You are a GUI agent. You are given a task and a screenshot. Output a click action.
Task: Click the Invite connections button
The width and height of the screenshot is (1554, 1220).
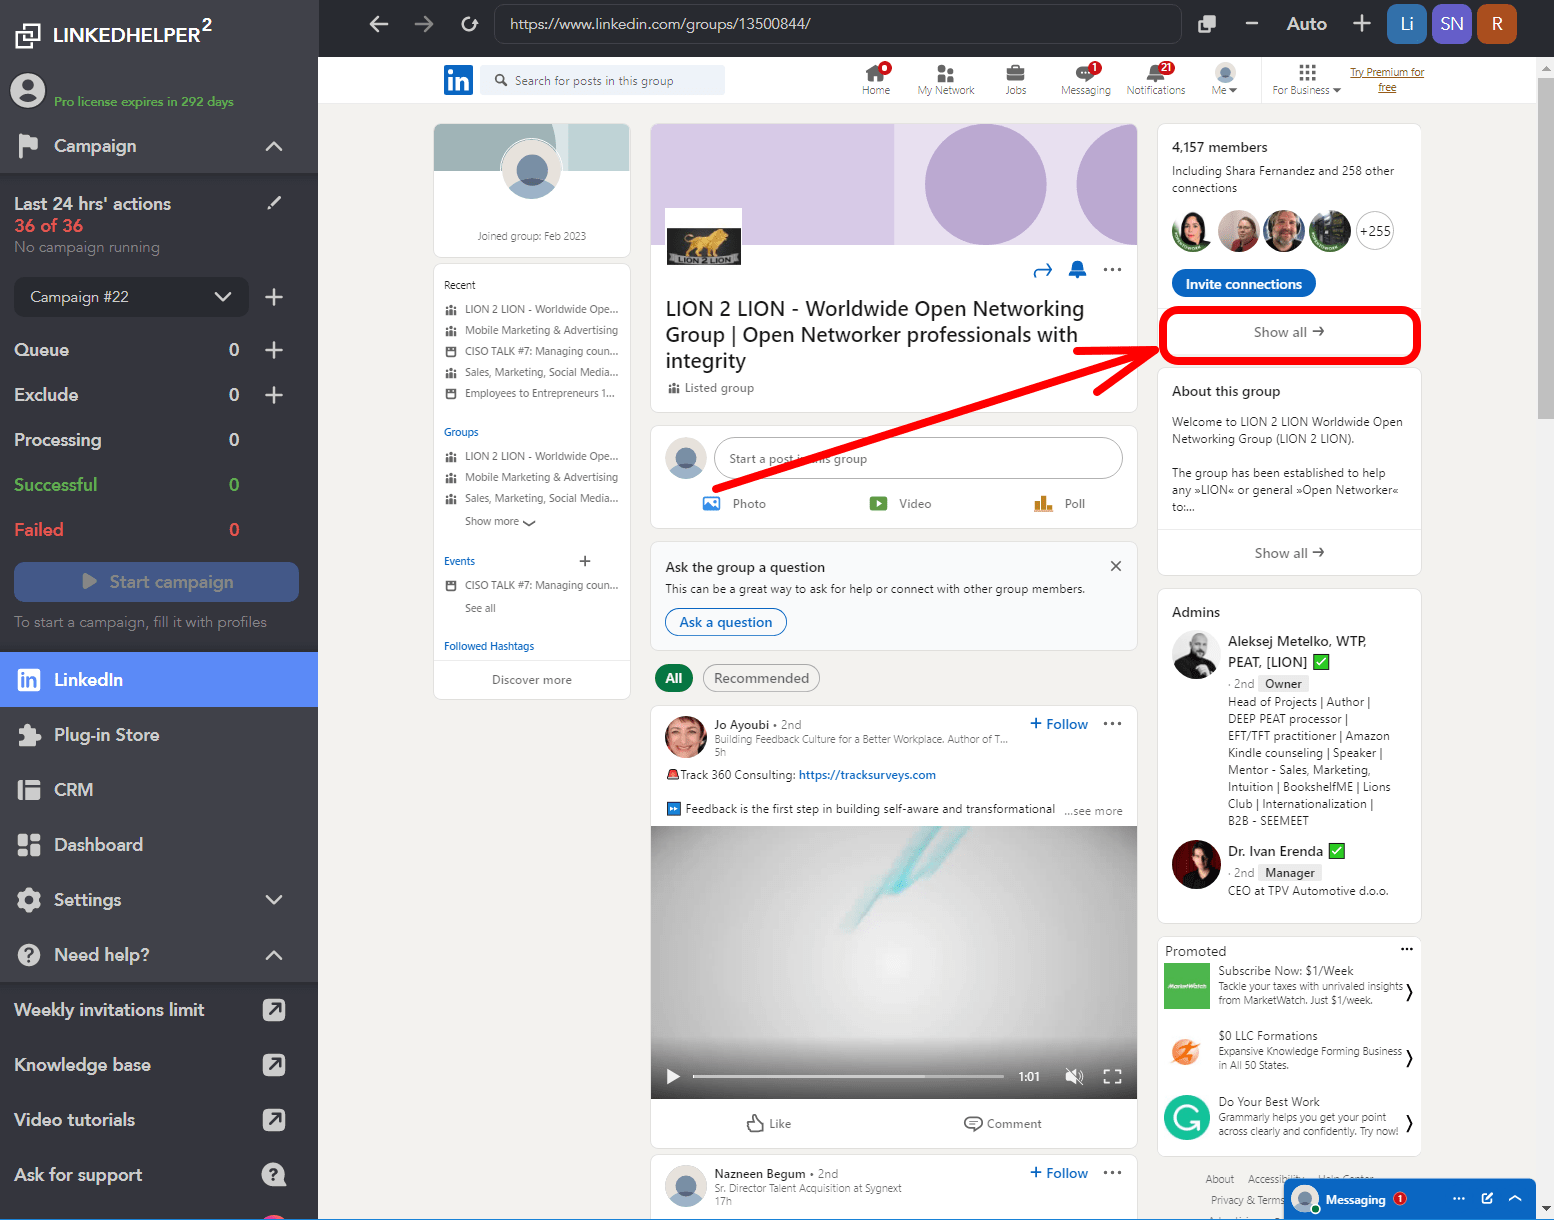[x=1243, y=283]
